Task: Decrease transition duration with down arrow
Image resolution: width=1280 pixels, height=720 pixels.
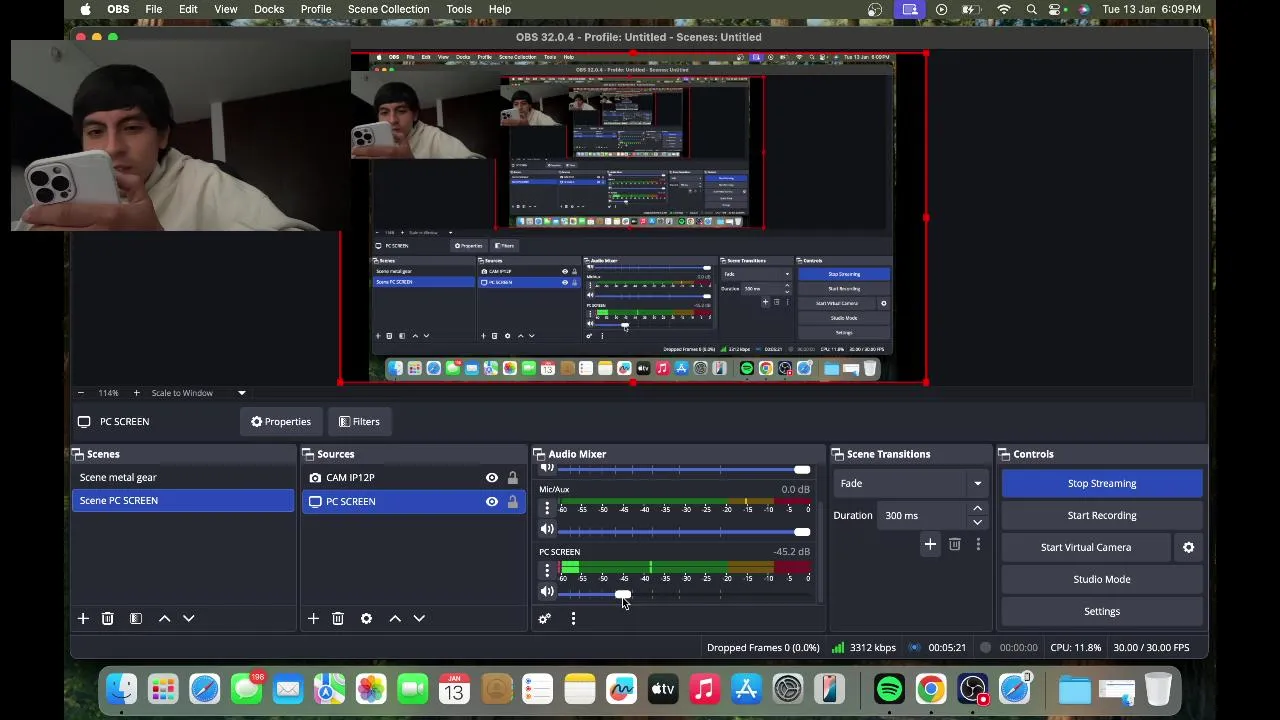Action: (x=978, y=522)
